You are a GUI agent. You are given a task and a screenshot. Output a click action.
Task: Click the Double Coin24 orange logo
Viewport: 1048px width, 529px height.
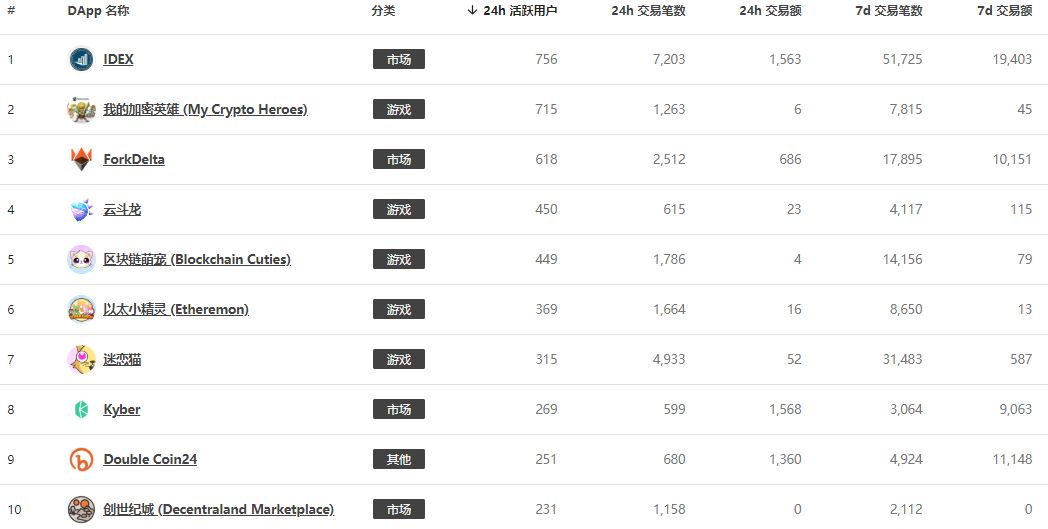(x=82, y=459)
